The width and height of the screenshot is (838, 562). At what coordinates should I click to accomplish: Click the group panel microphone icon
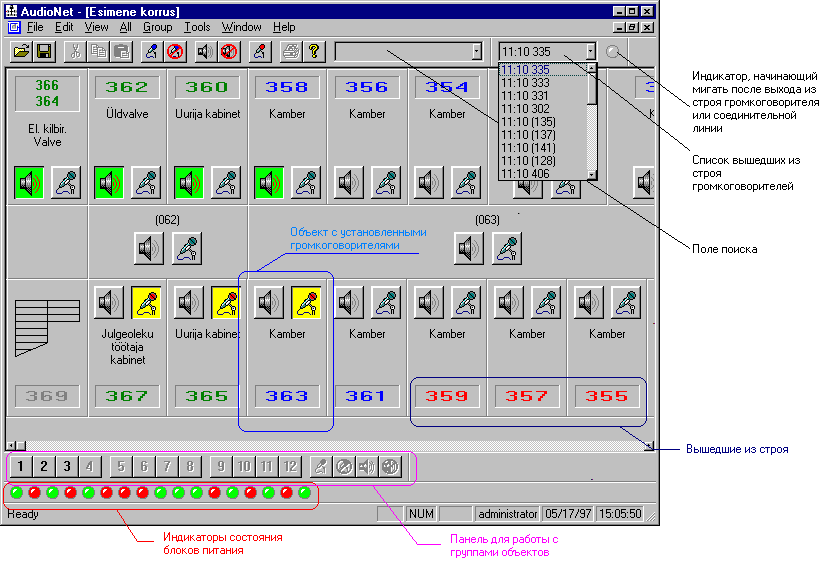point(321,466)
